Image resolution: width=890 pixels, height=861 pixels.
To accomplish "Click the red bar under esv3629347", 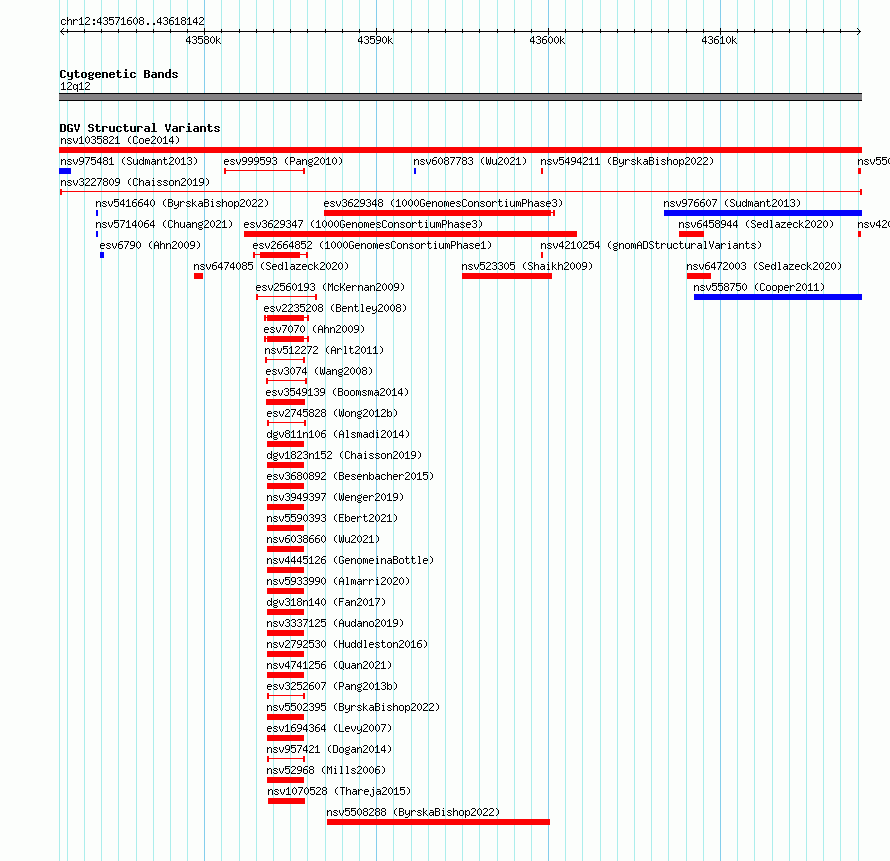I will coord(410,234).
